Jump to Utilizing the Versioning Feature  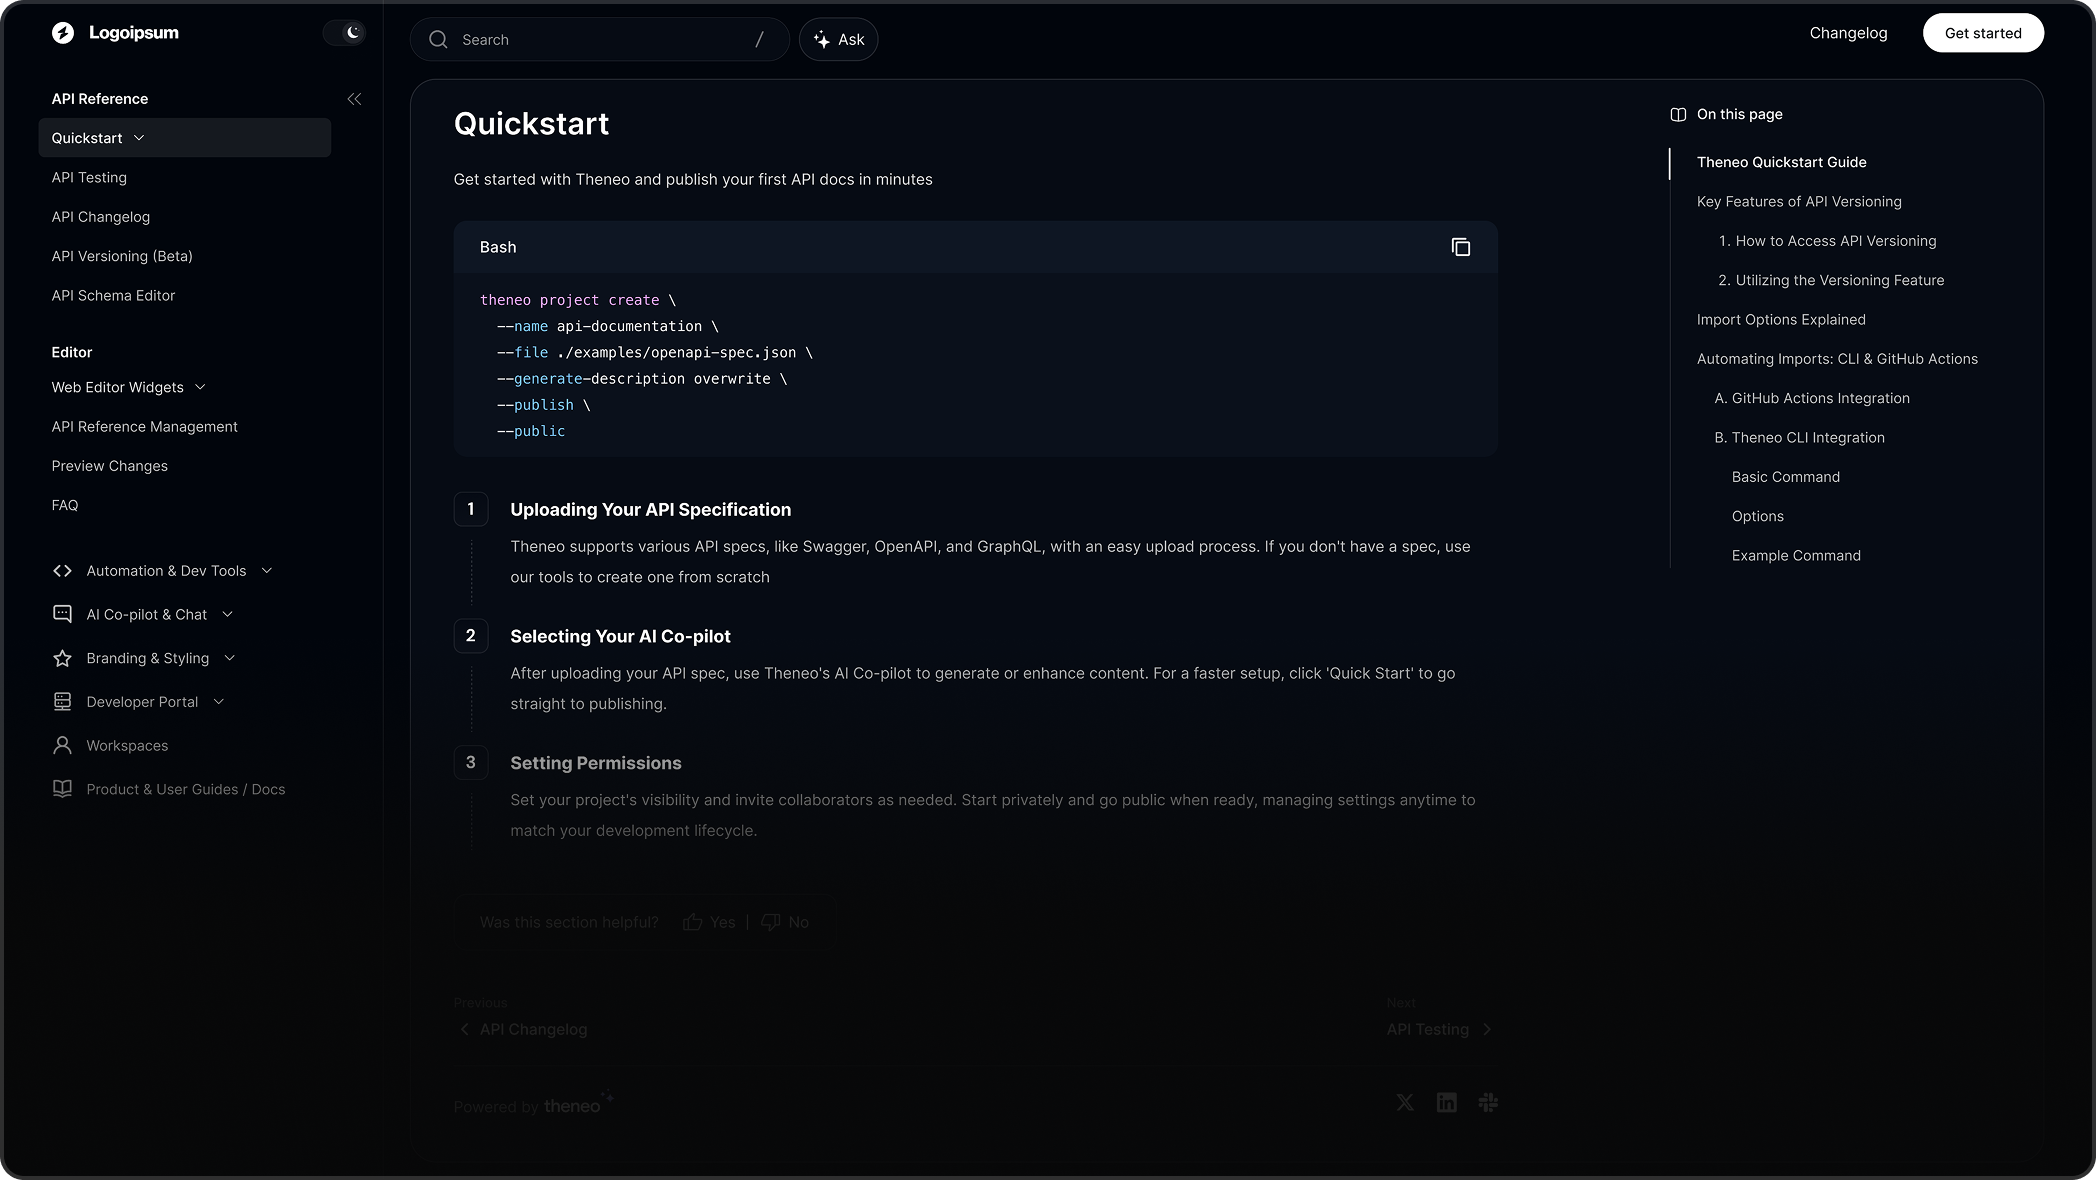click(1831, 280)
